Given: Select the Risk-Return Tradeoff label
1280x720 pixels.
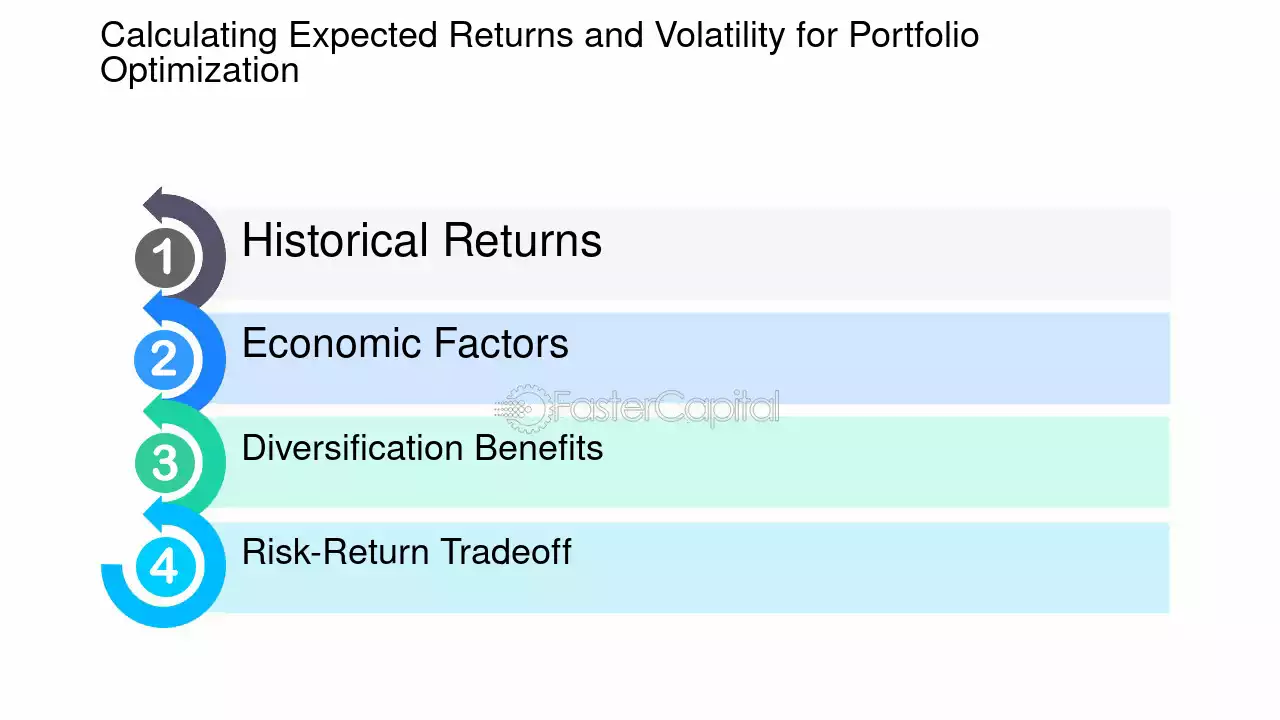Looking at the screenshot, I should pos(406,552).
